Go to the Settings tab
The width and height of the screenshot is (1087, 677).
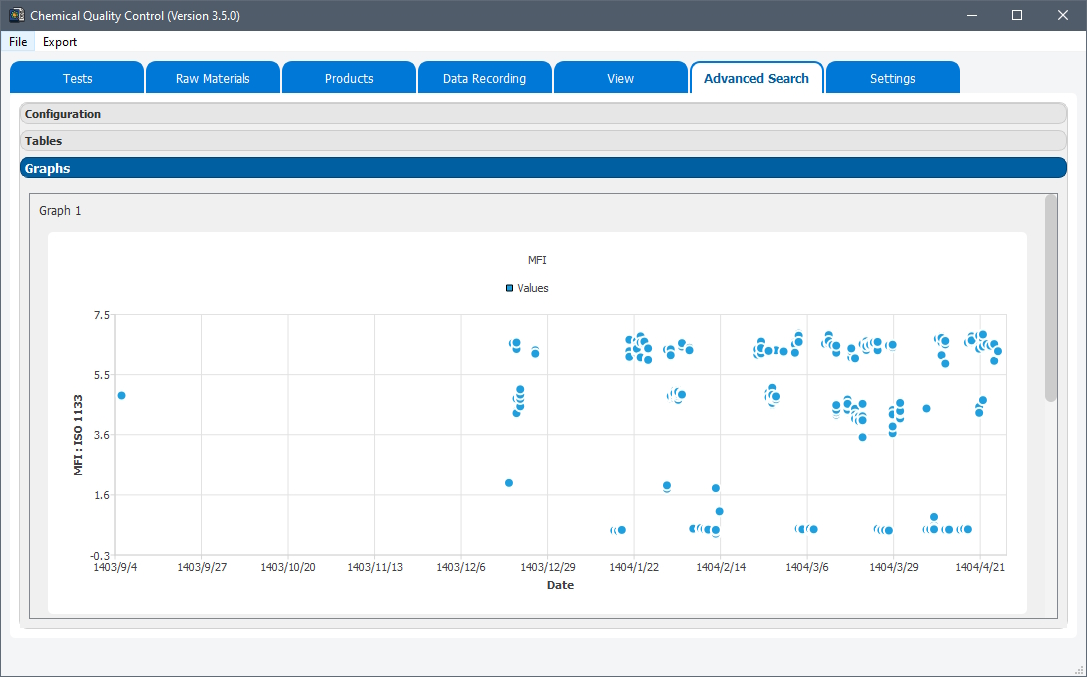tap(892, 77)
